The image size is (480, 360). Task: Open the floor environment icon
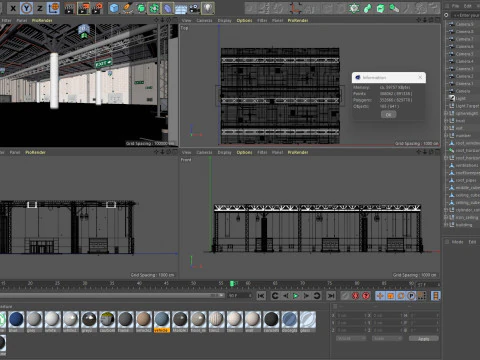(181, 9)
